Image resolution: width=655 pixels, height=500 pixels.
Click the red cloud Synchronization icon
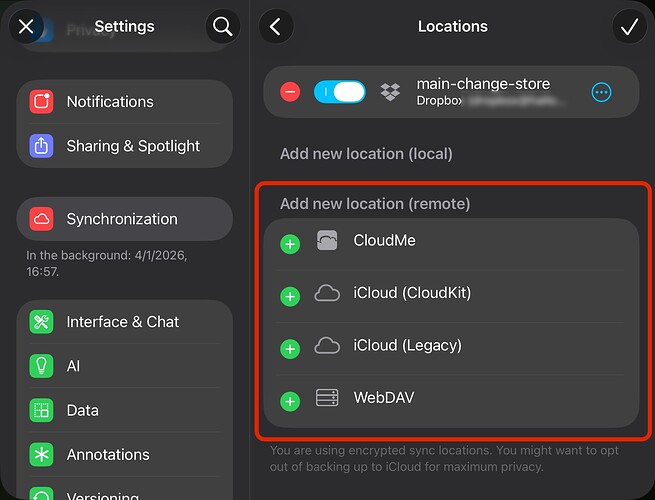click(41, 219)
